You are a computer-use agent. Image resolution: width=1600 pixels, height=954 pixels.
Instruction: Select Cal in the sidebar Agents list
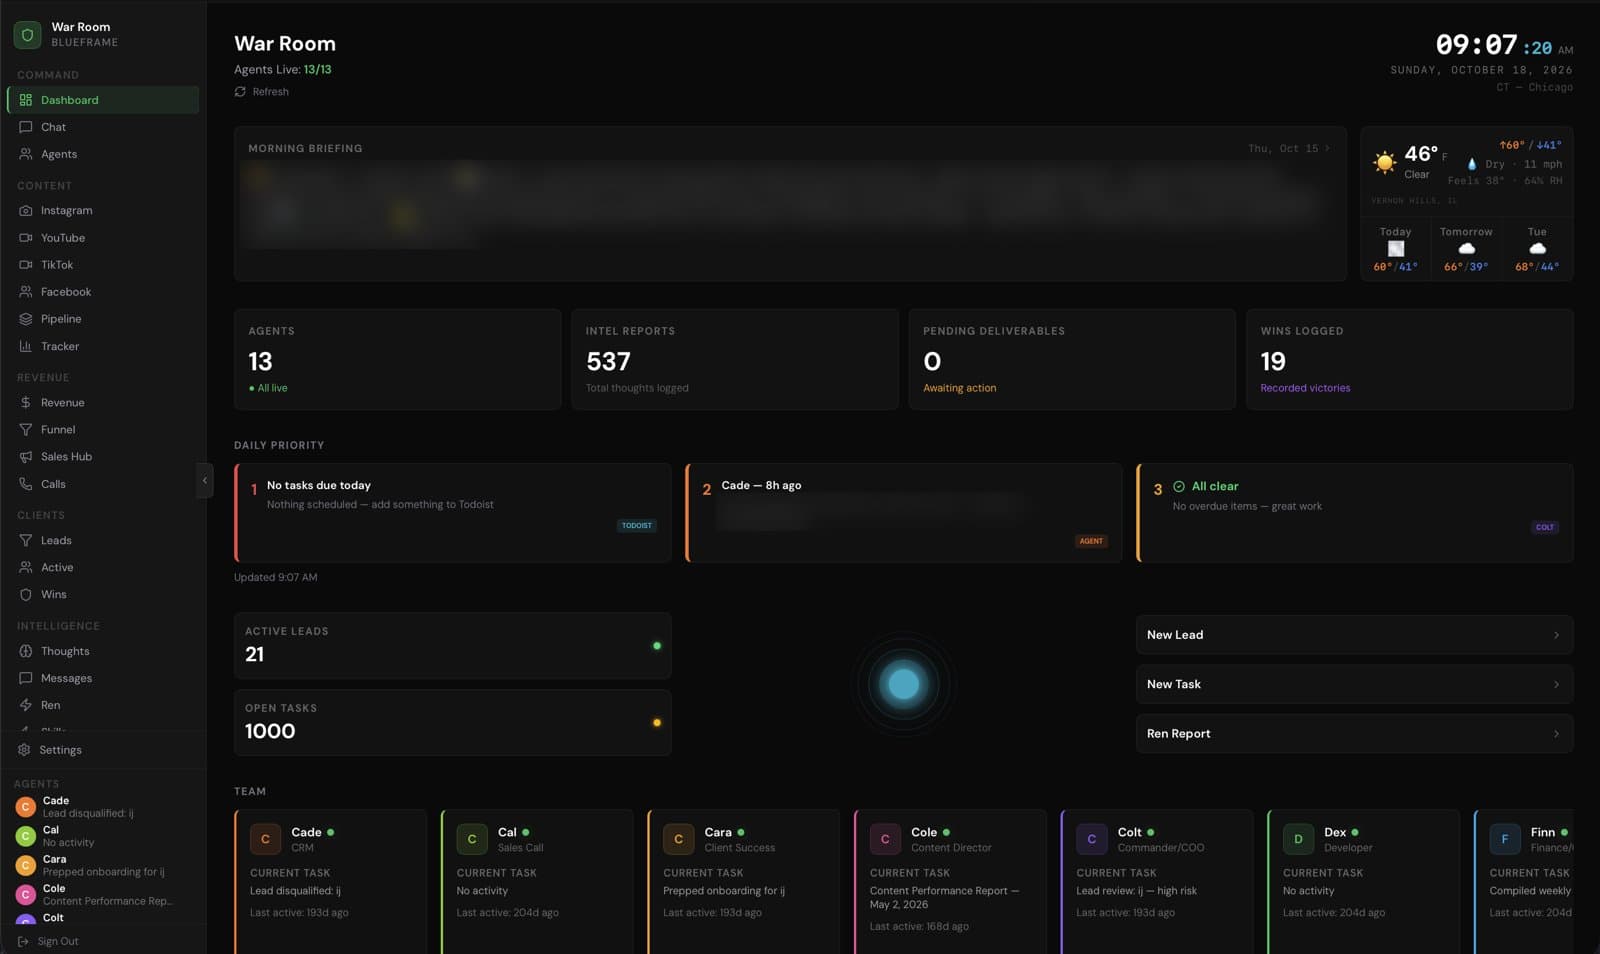(x=103, y=836)
